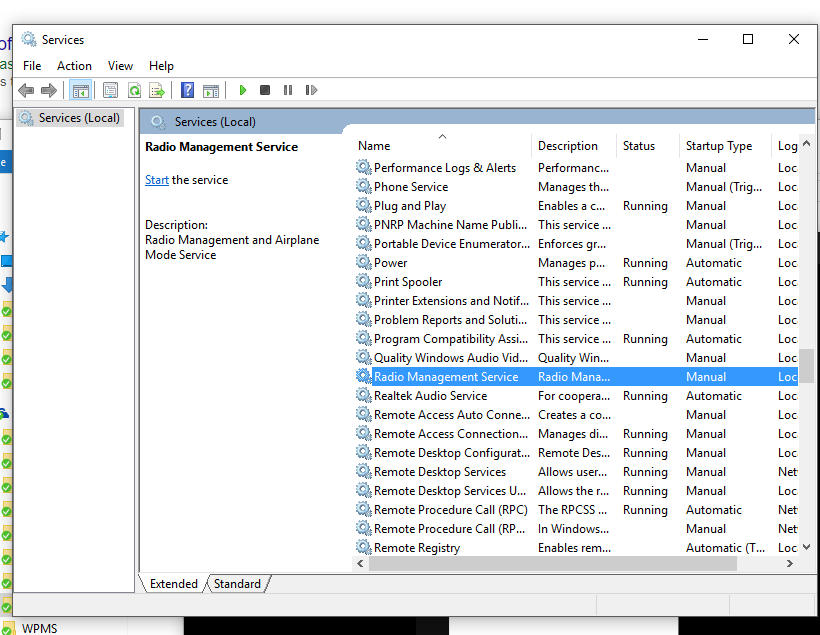Viewport: 820px width, 635px height.
Task: Click gear icon beside Remote Desktop Services
Action: tap(363, 471)
